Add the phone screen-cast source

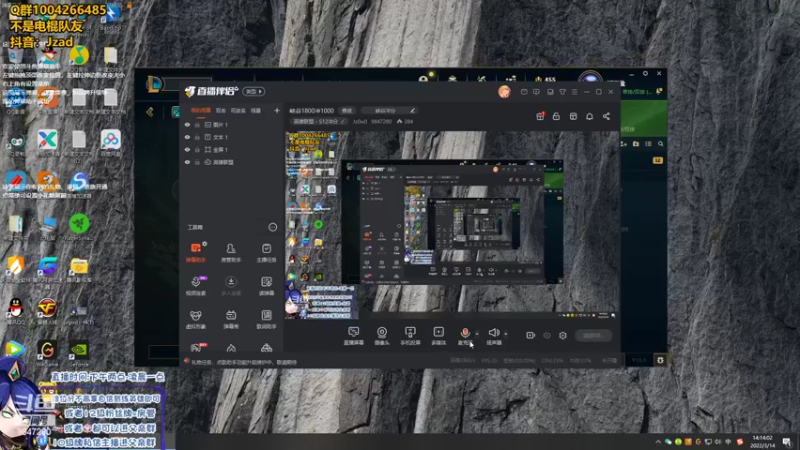(x=410, y=336)
